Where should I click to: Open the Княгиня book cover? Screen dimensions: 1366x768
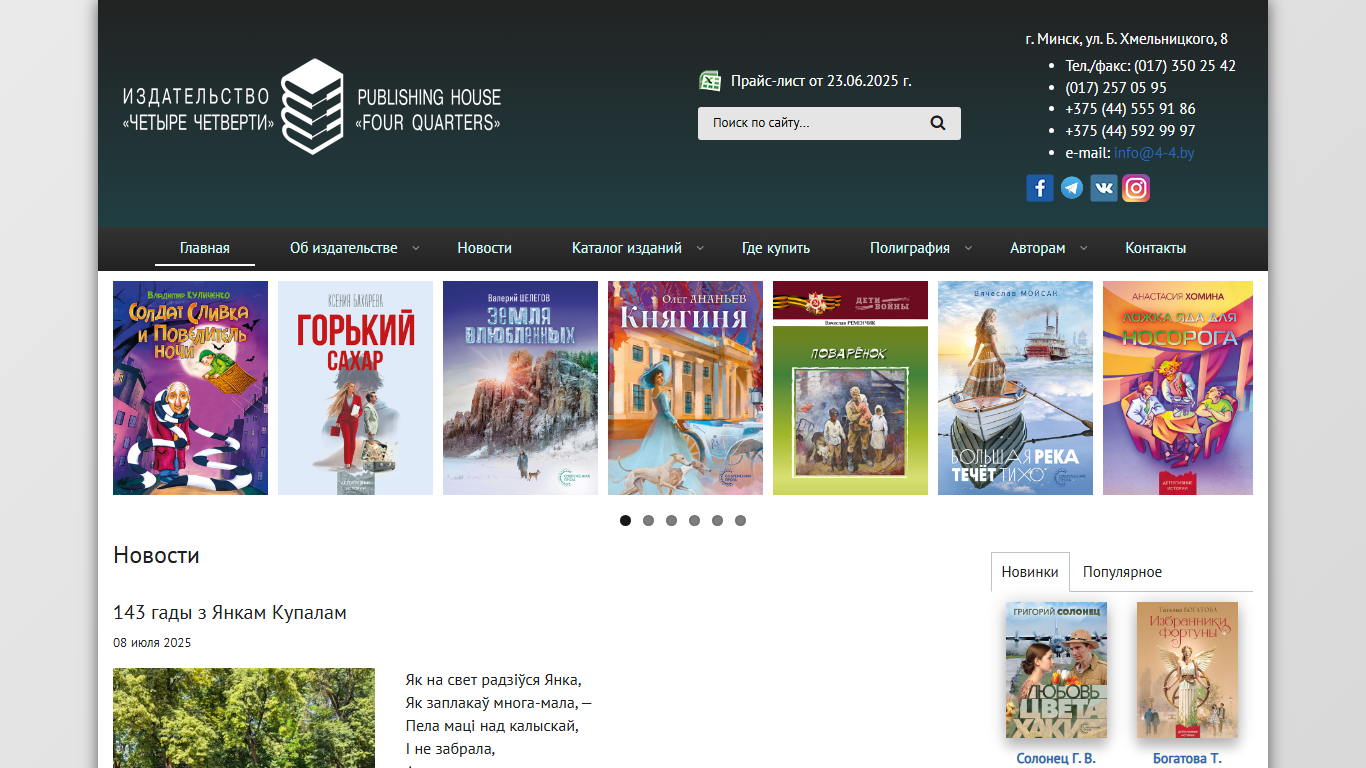click(685, 388)
